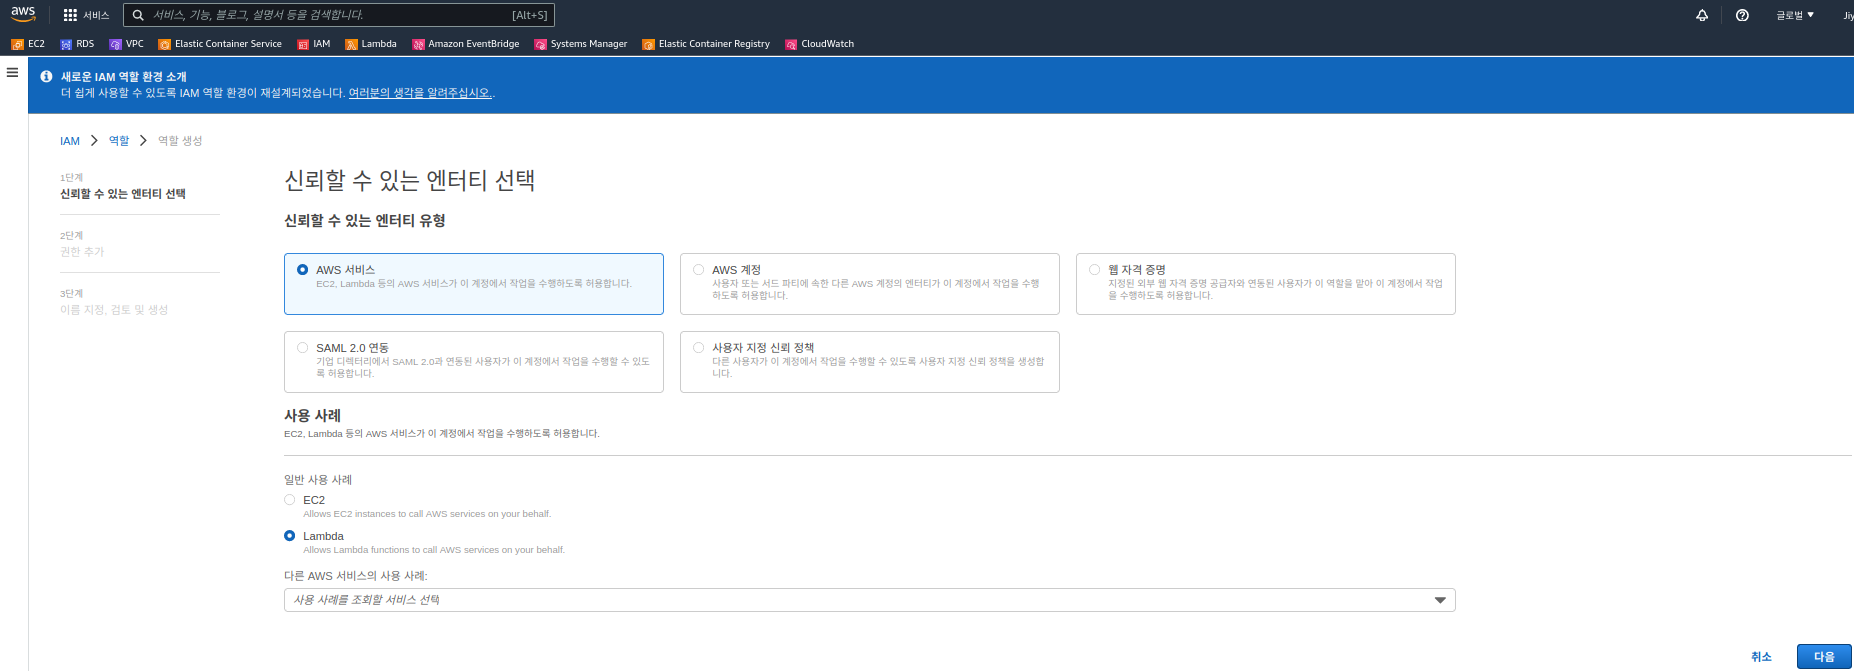Open Elastic Container Service shortcut
1854x671 pixels.
pyautogui.click(x=220, y=44)
